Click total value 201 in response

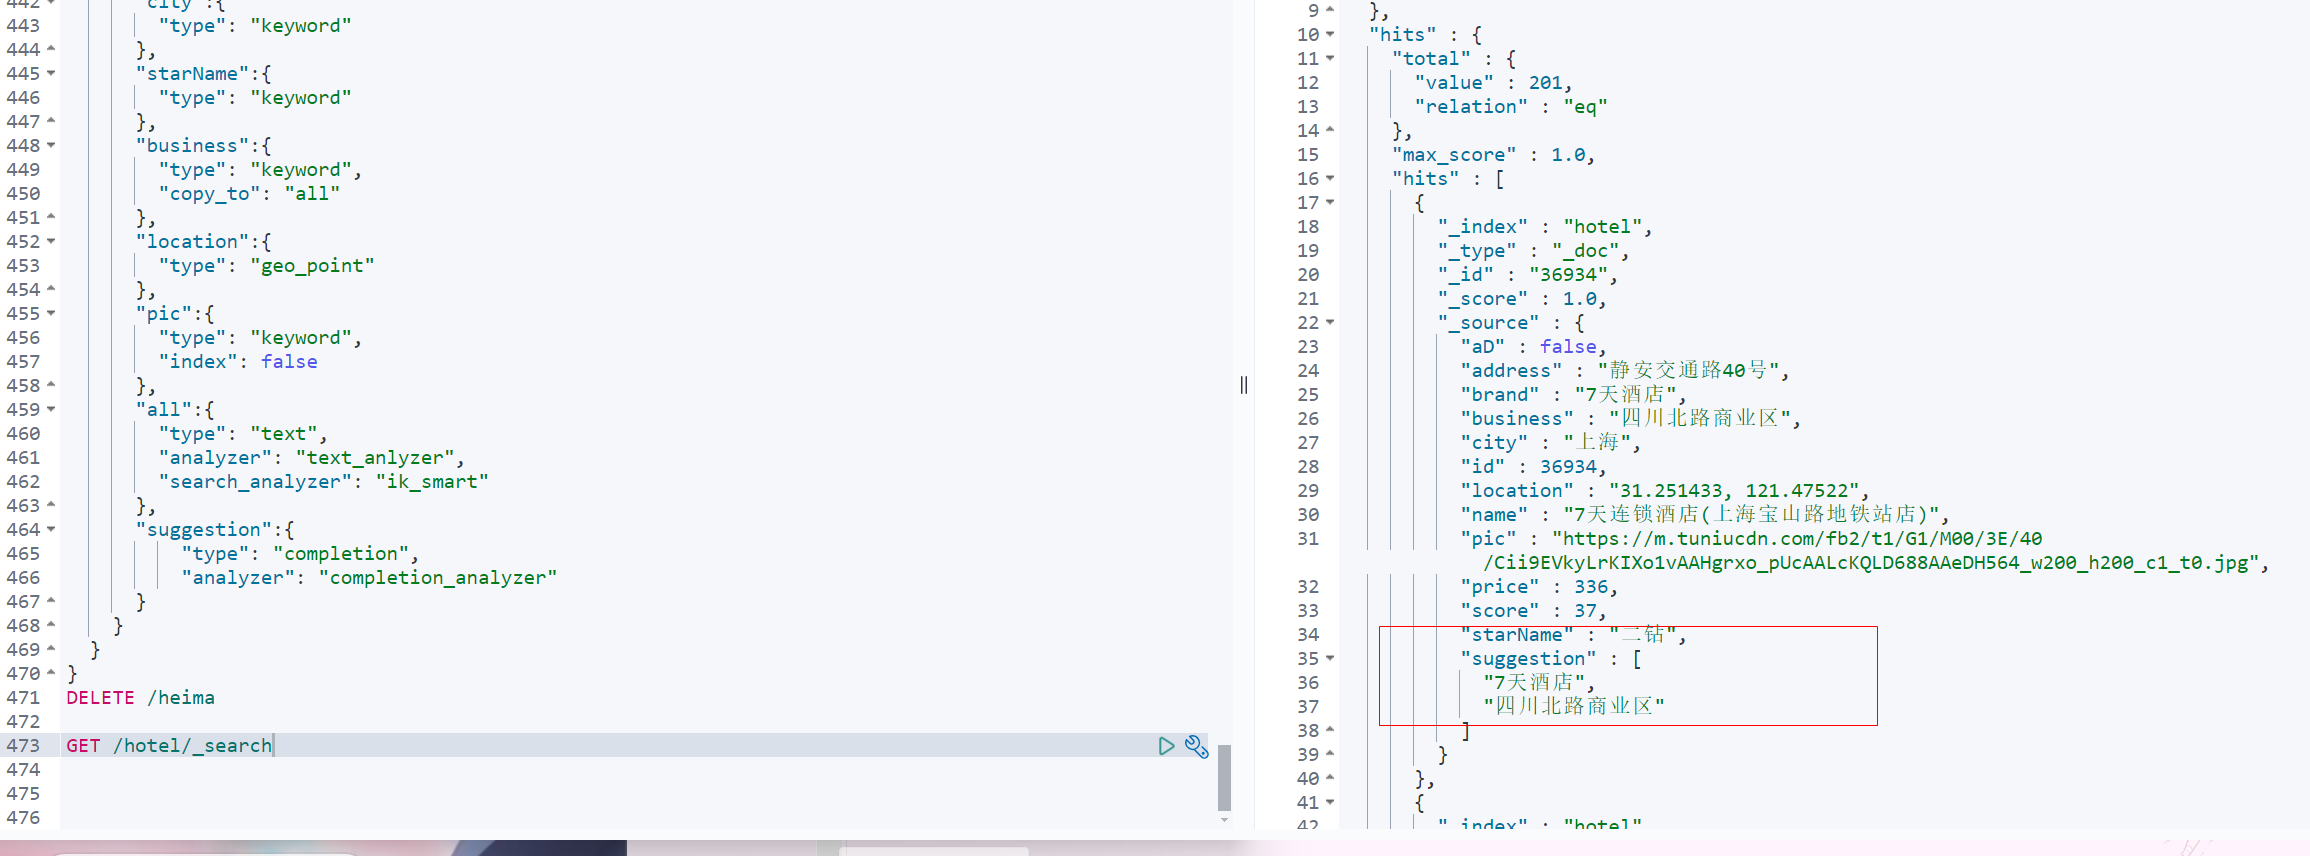tap(1545, 83)
